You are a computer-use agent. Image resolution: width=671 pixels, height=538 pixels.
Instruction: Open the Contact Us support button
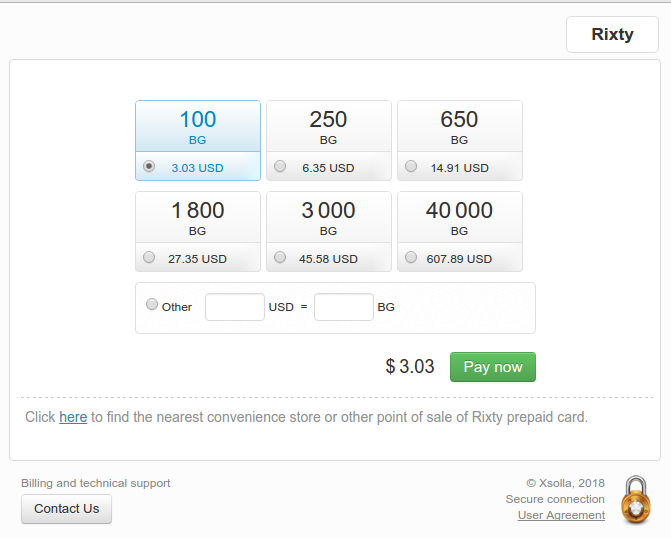(x=66, y=508)
